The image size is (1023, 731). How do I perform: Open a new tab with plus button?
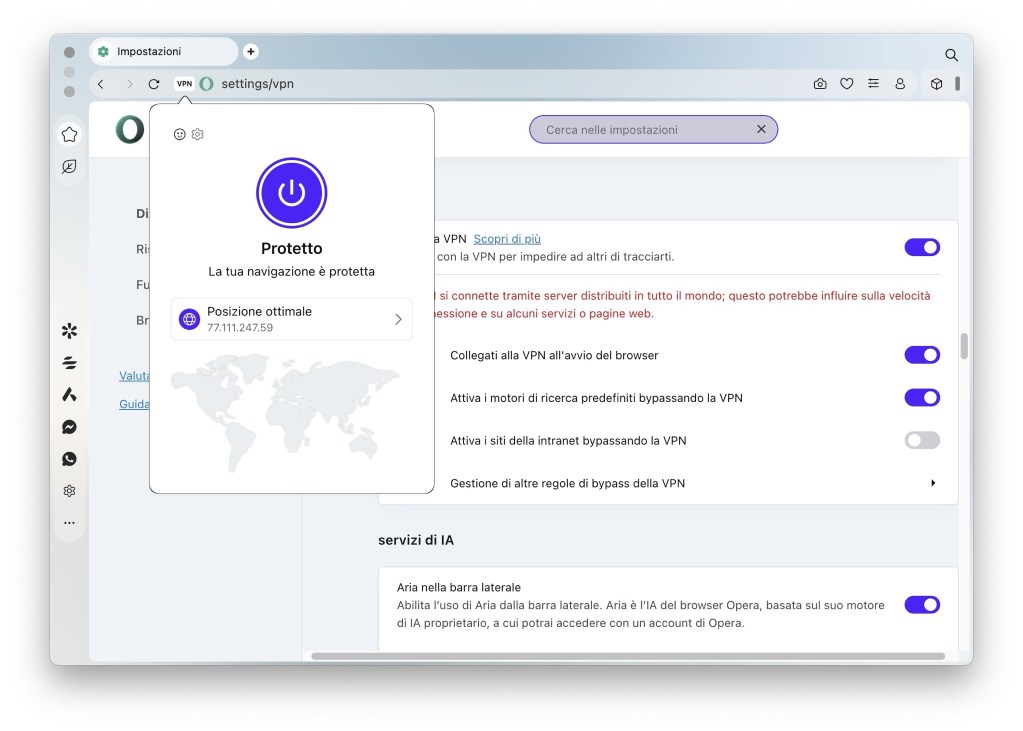pyautogui.click(x=251, y=52)
